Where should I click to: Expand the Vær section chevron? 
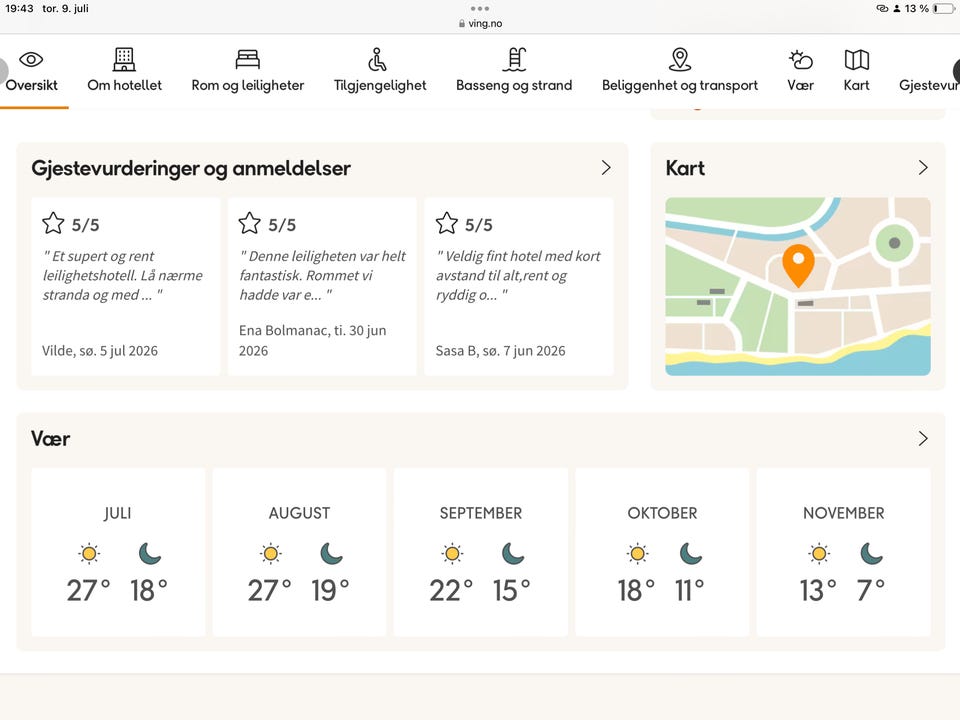(923, 438)
